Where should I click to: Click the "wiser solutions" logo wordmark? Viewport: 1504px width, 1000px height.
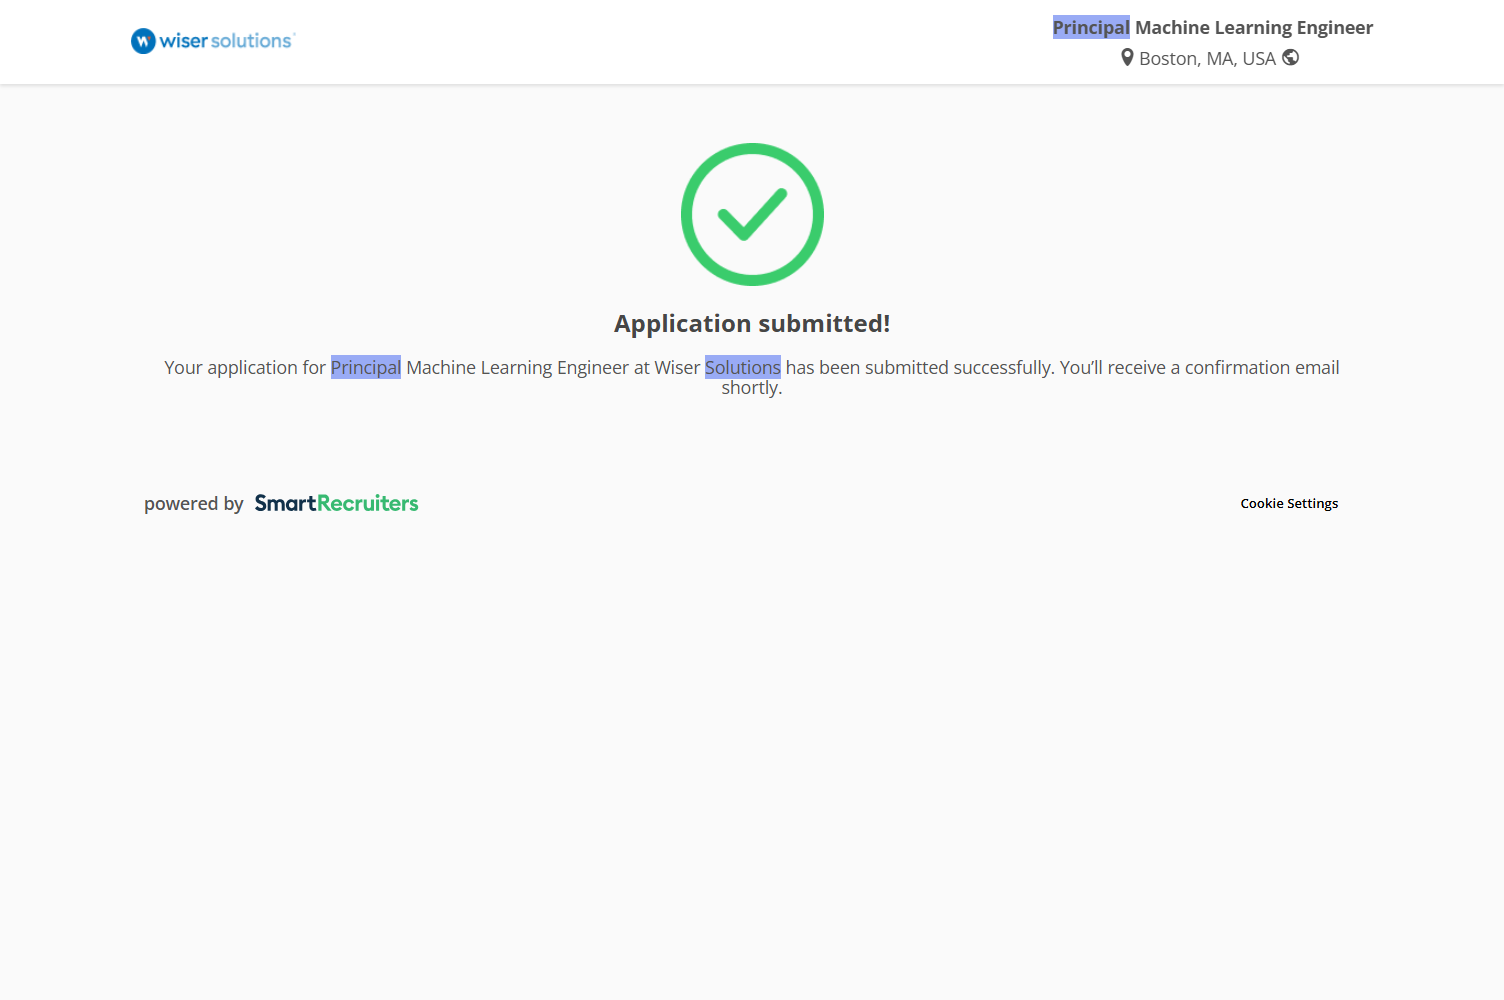[x=226, y=41]
